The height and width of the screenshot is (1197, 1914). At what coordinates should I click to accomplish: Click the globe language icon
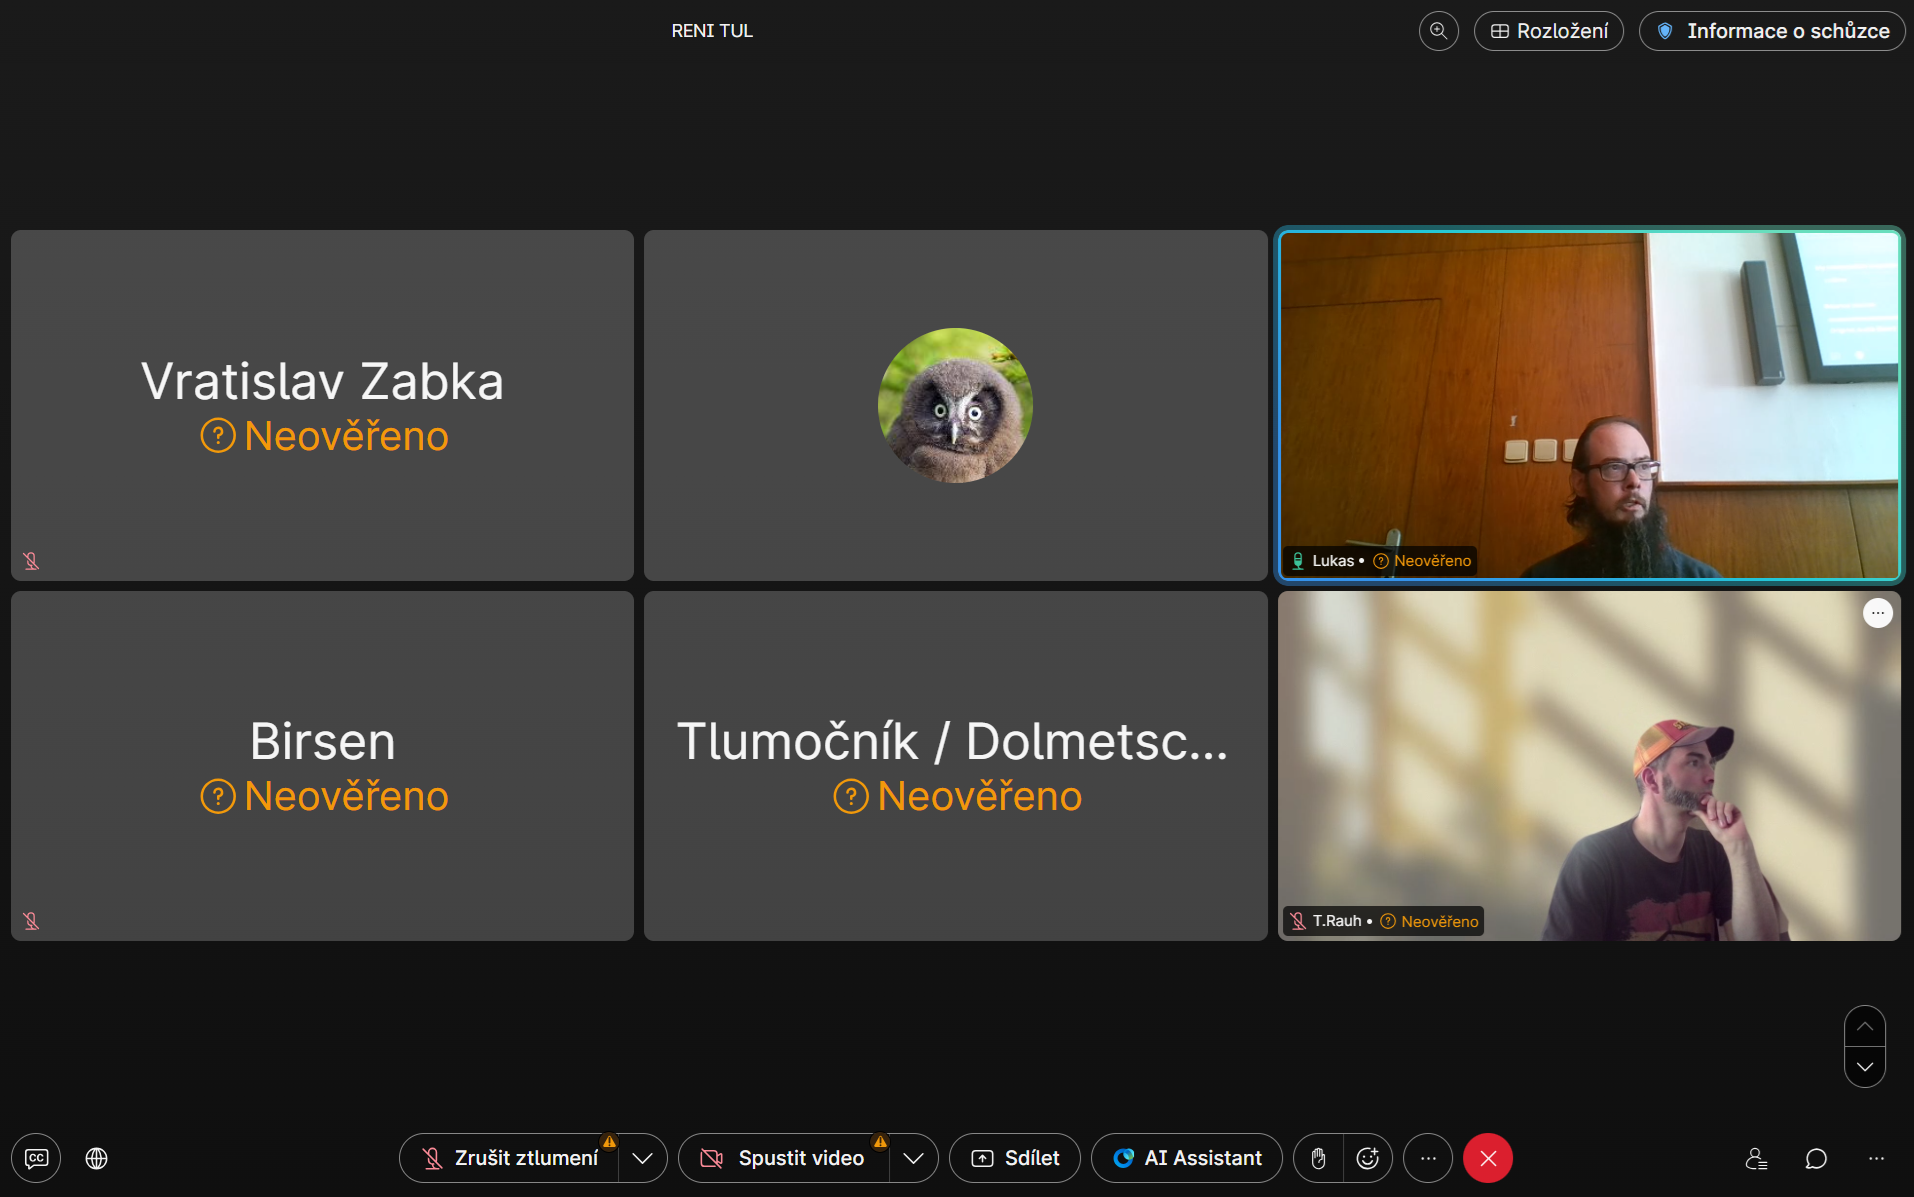point(97,1158)
